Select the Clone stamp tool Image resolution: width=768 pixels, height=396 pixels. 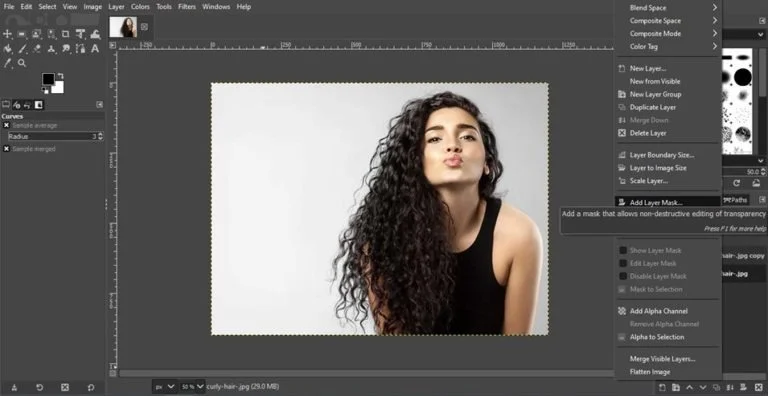(51, 49)
